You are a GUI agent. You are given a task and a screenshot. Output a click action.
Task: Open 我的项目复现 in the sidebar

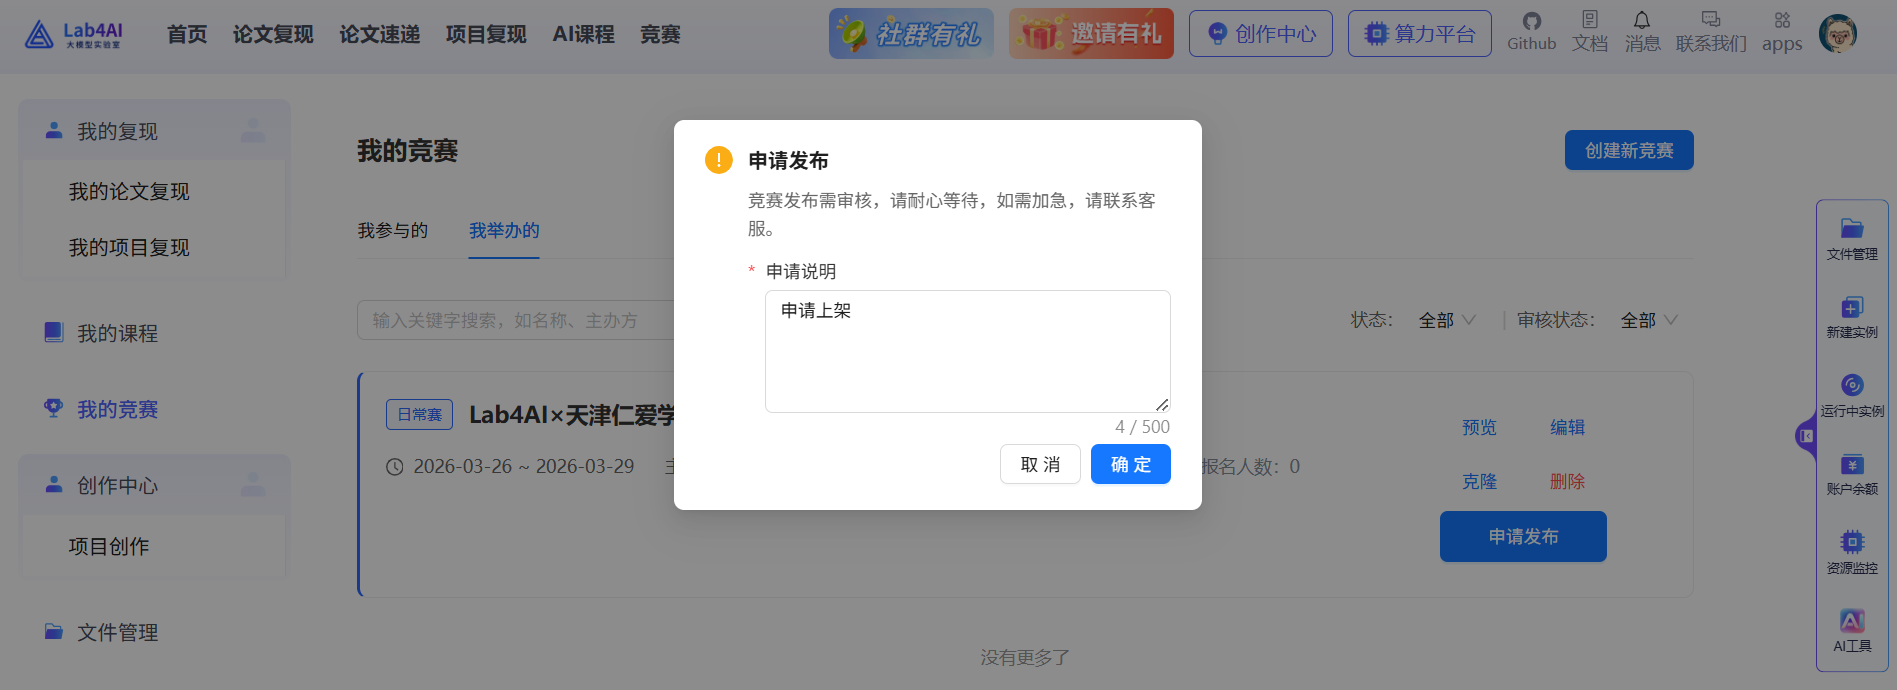click(129, 247)
